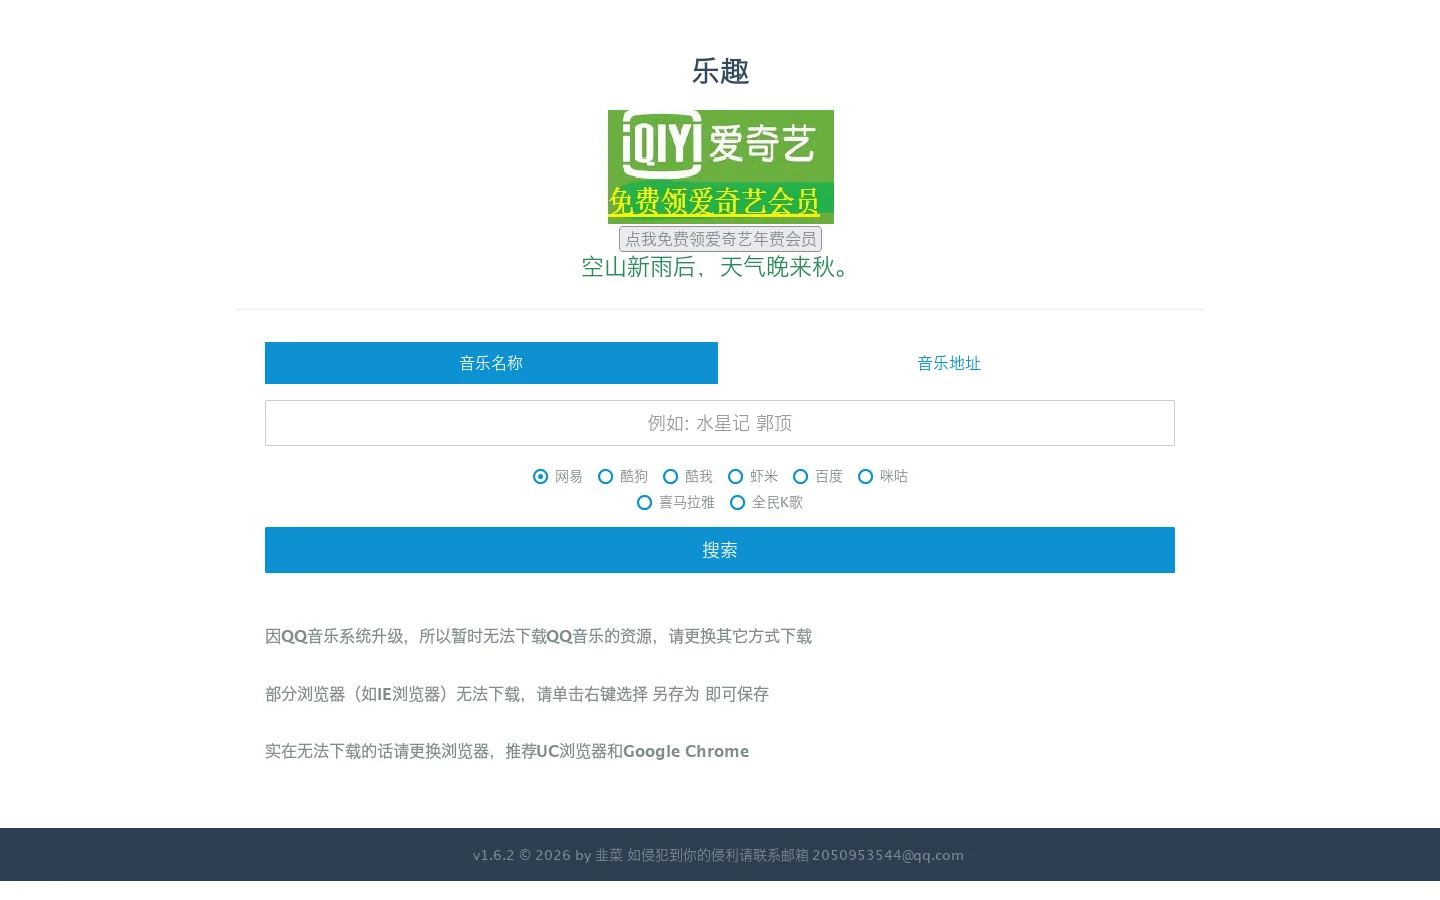This screenshot has width=1440, height=900.
Task: Click the email 2050953544@qq.com in the footer
Action: pos(888,855)
